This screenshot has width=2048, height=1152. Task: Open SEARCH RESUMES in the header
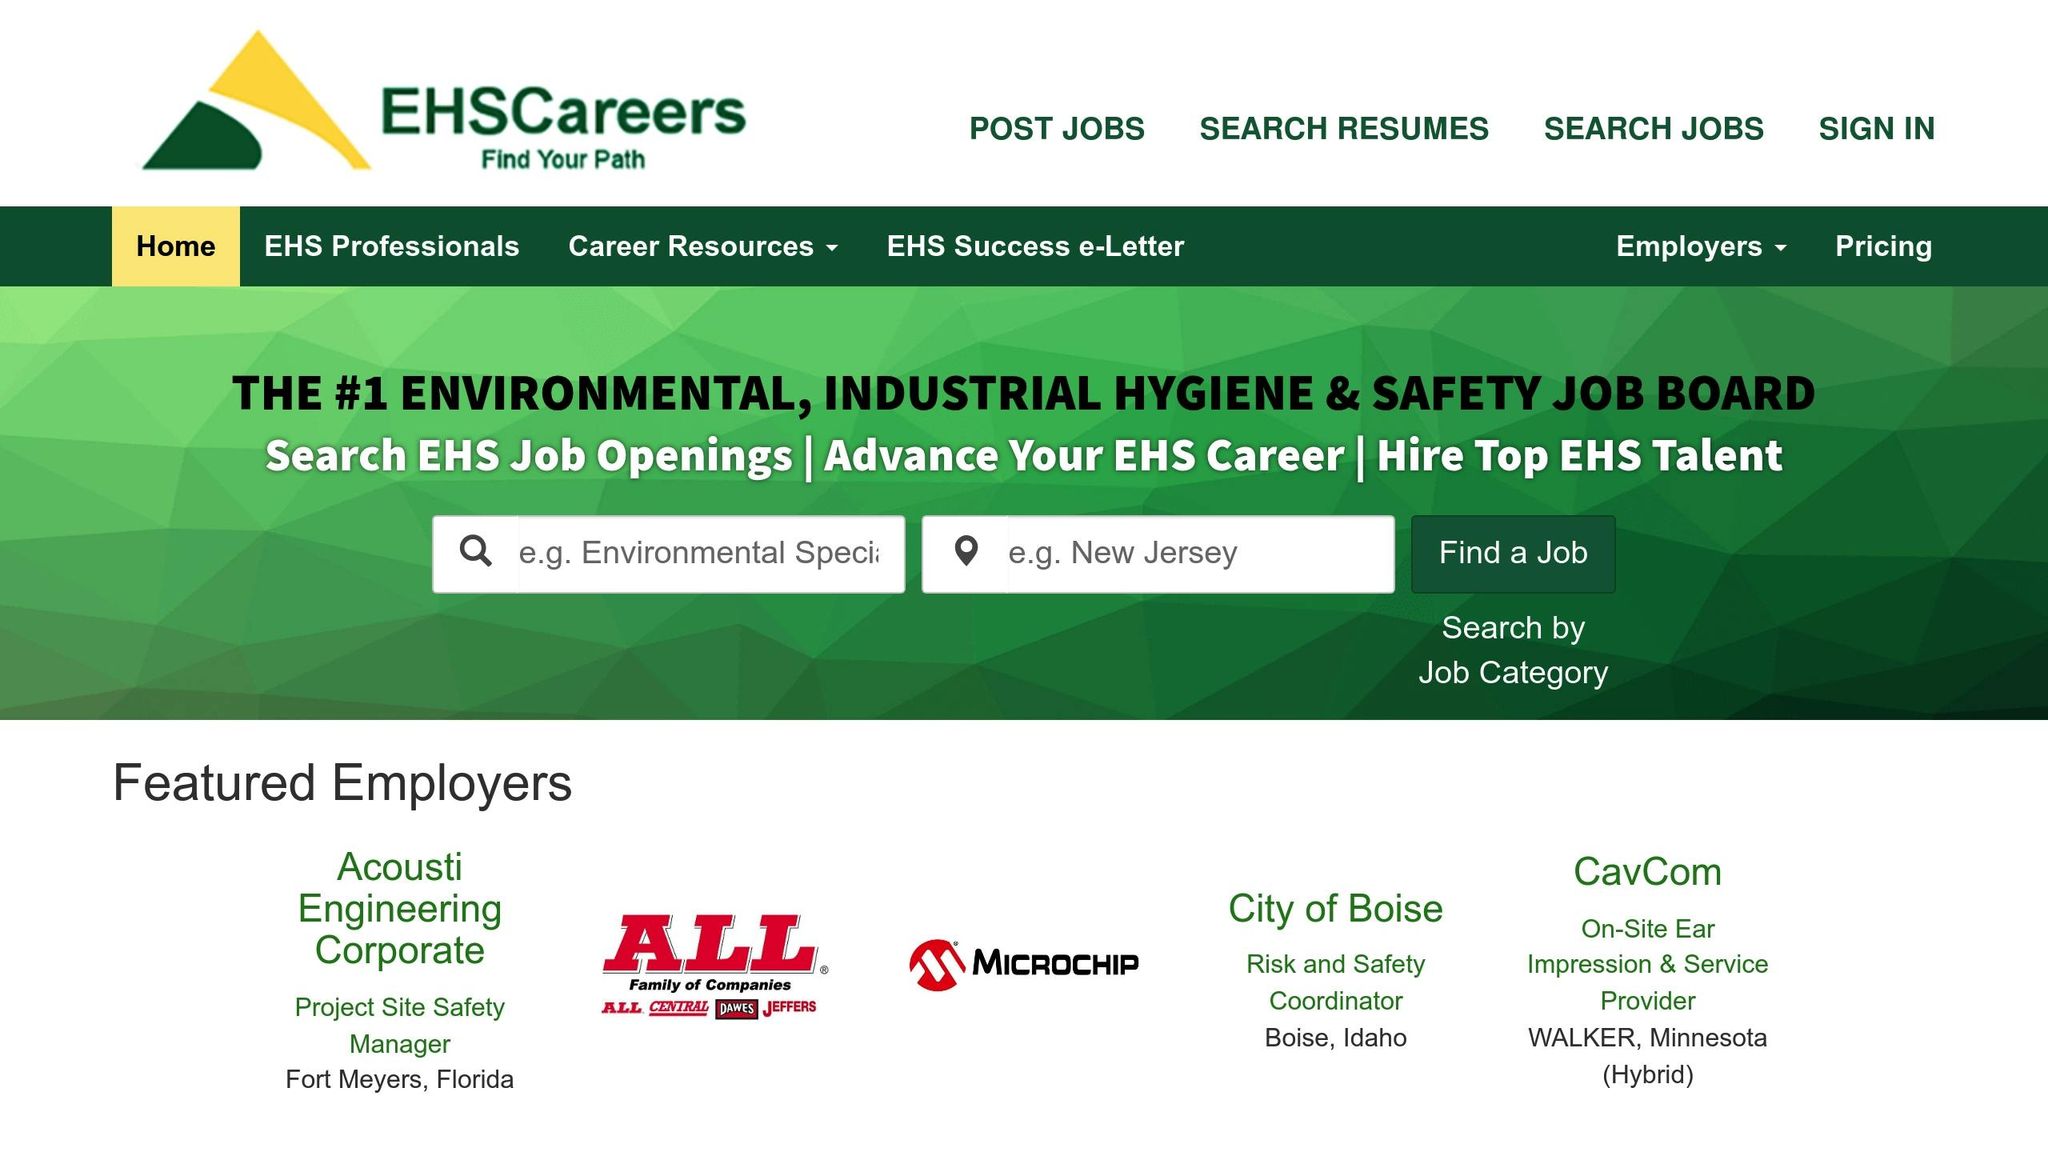[1343, 129]
